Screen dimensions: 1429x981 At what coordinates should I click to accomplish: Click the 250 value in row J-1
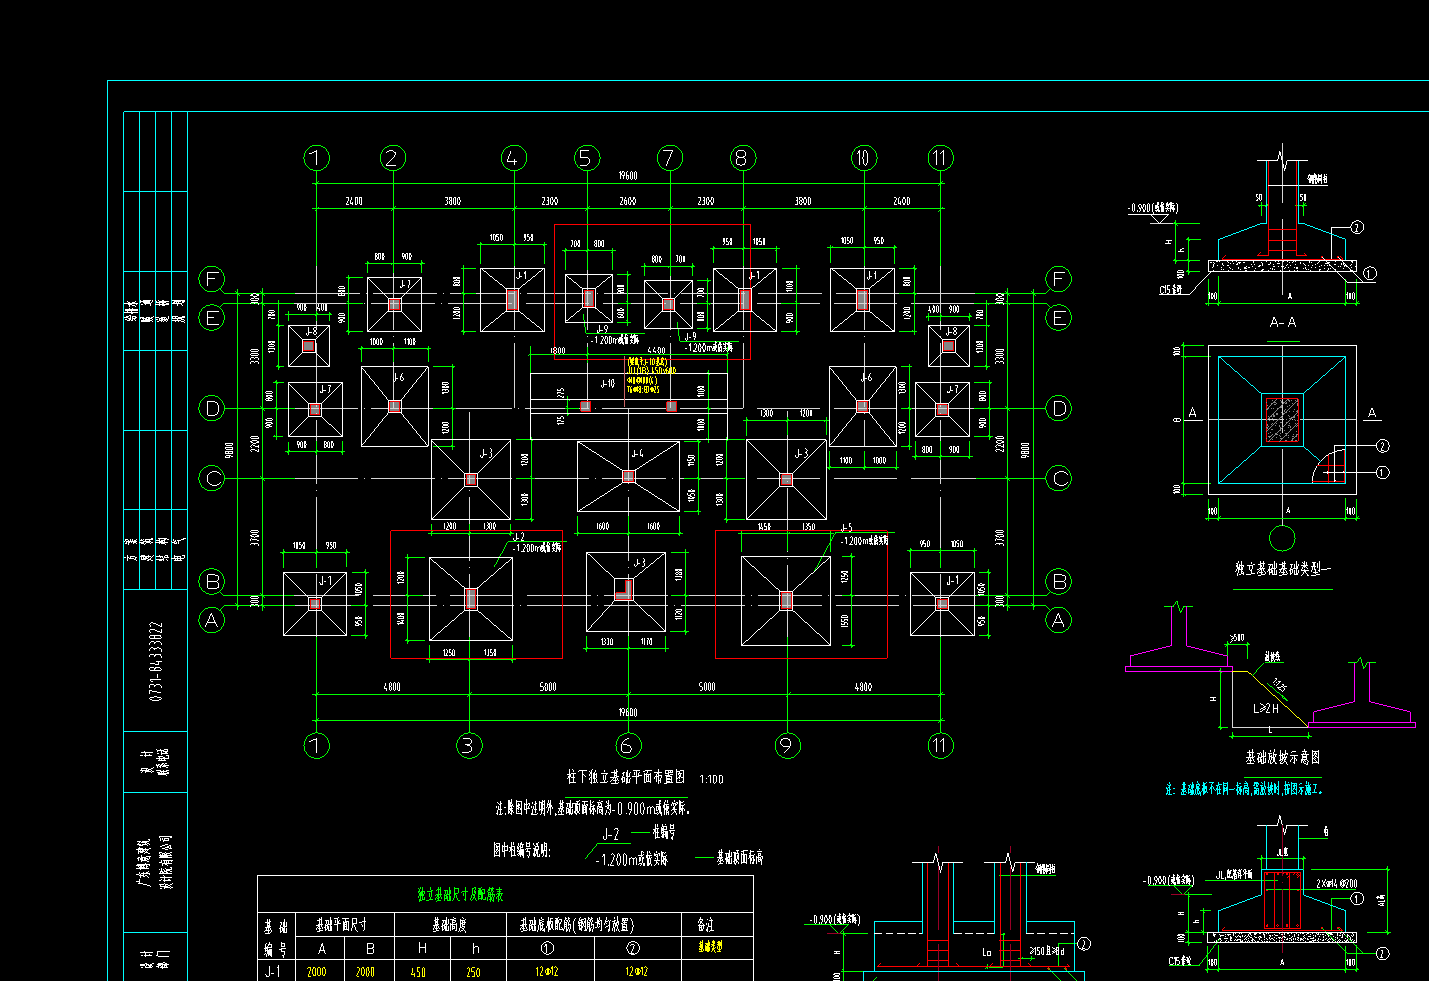473,972
